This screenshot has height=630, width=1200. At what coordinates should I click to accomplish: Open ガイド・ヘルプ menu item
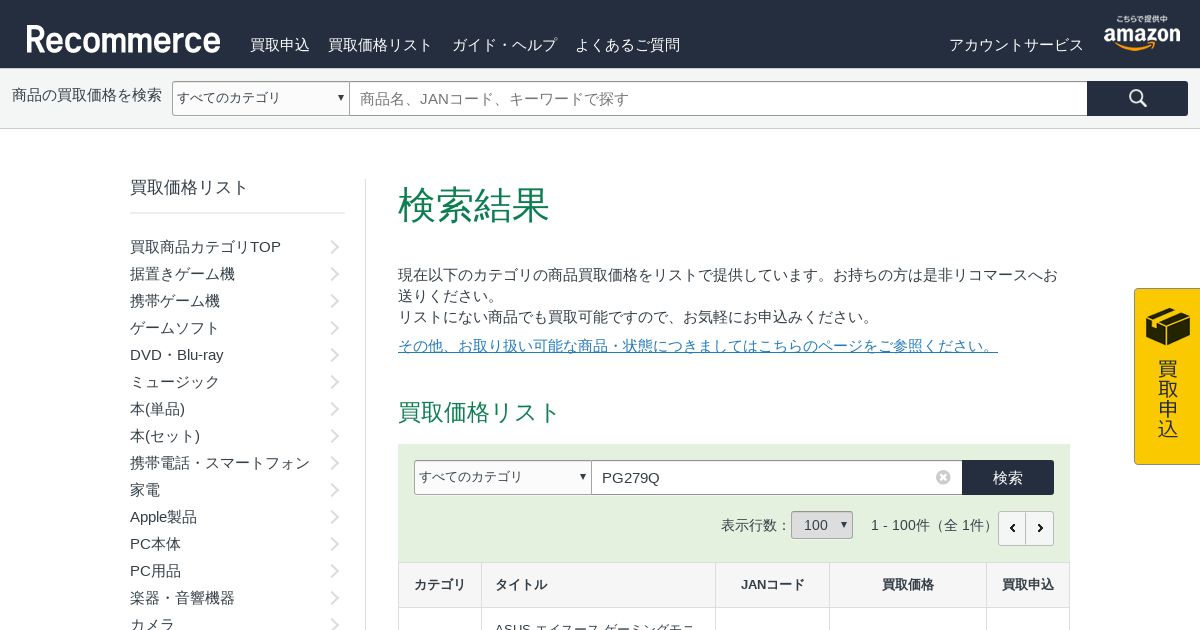(504, 45)
